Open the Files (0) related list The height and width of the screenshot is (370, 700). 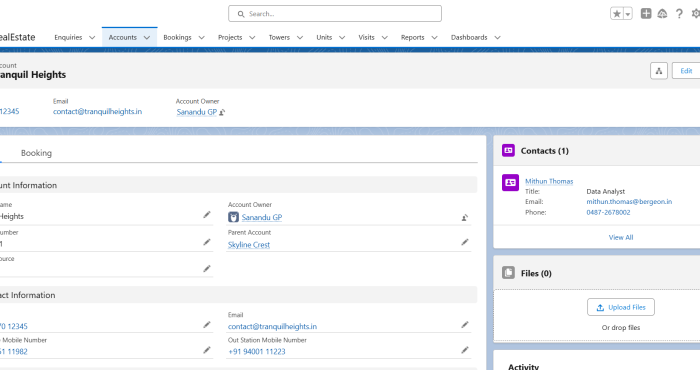tap(536, 274)
